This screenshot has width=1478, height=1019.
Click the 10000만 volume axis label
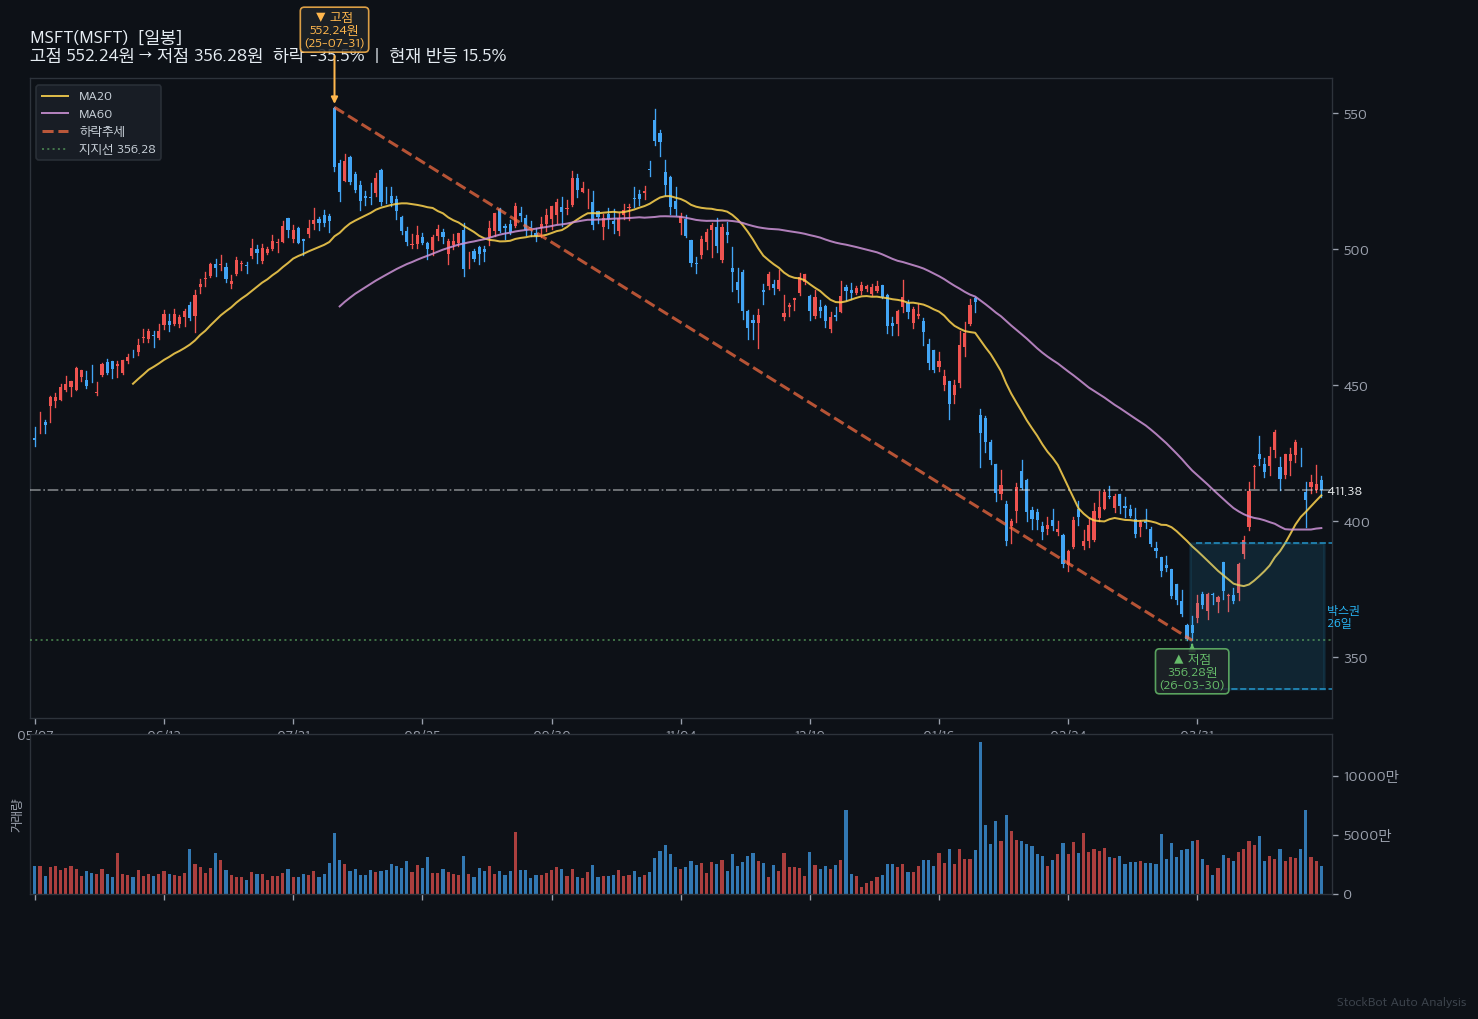(x=1371, y=777)
